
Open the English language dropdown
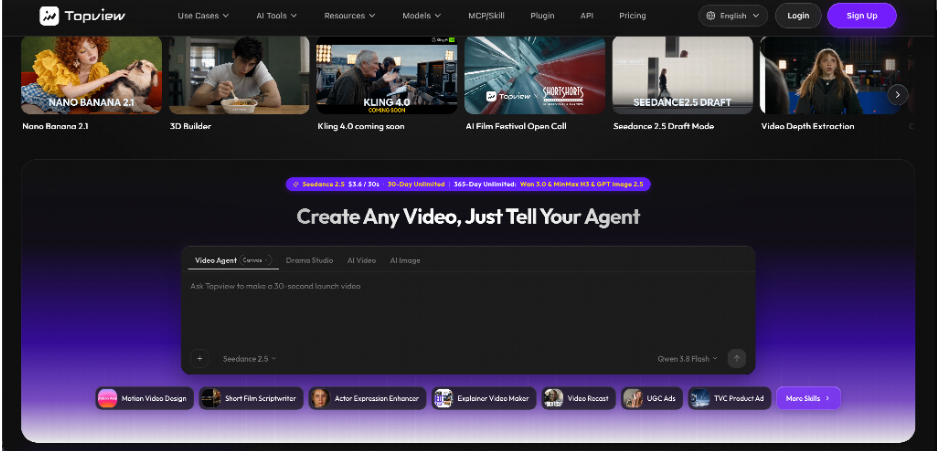[733, 16]
